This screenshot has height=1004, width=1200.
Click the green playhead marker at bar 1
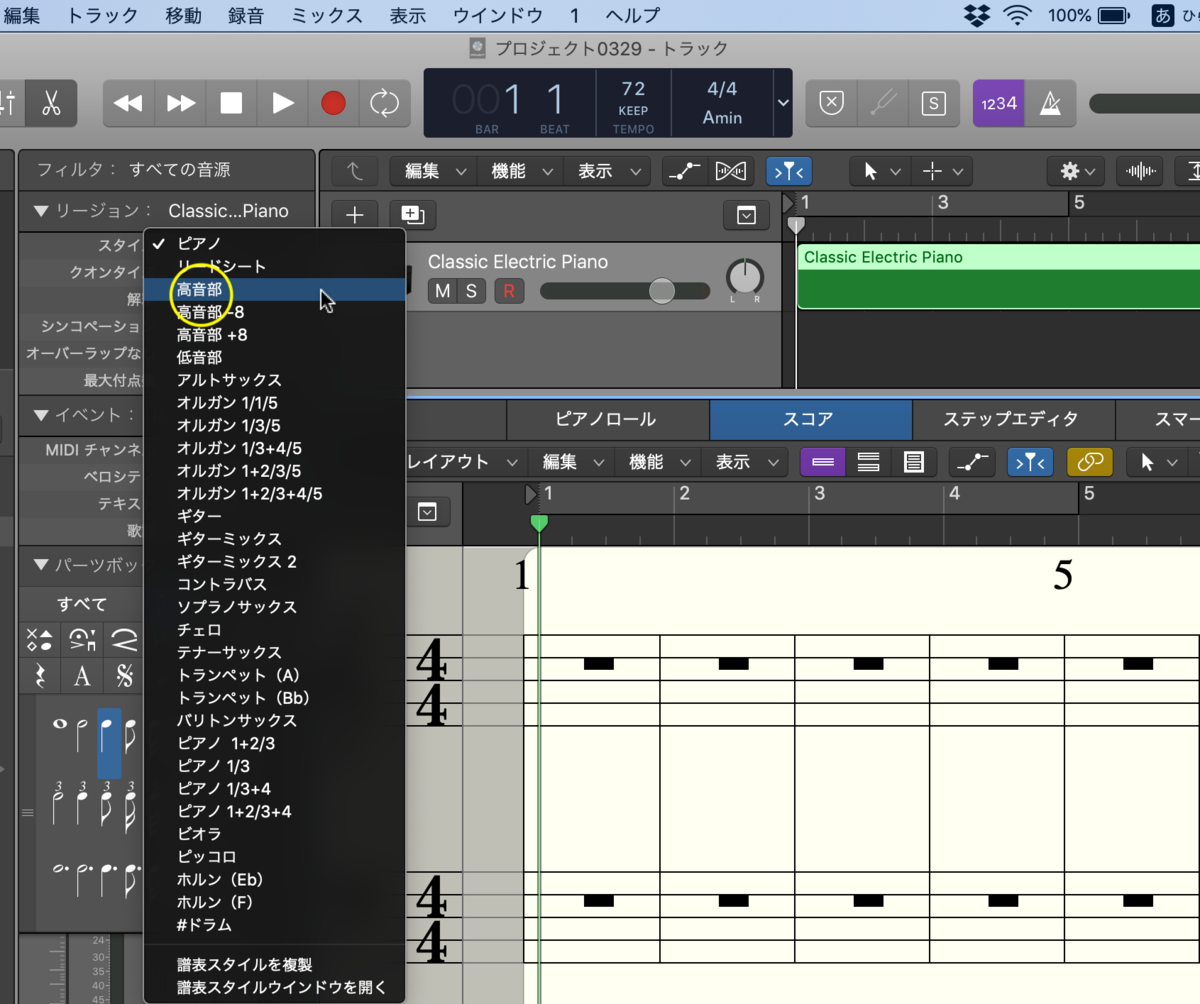pos(540,520)
